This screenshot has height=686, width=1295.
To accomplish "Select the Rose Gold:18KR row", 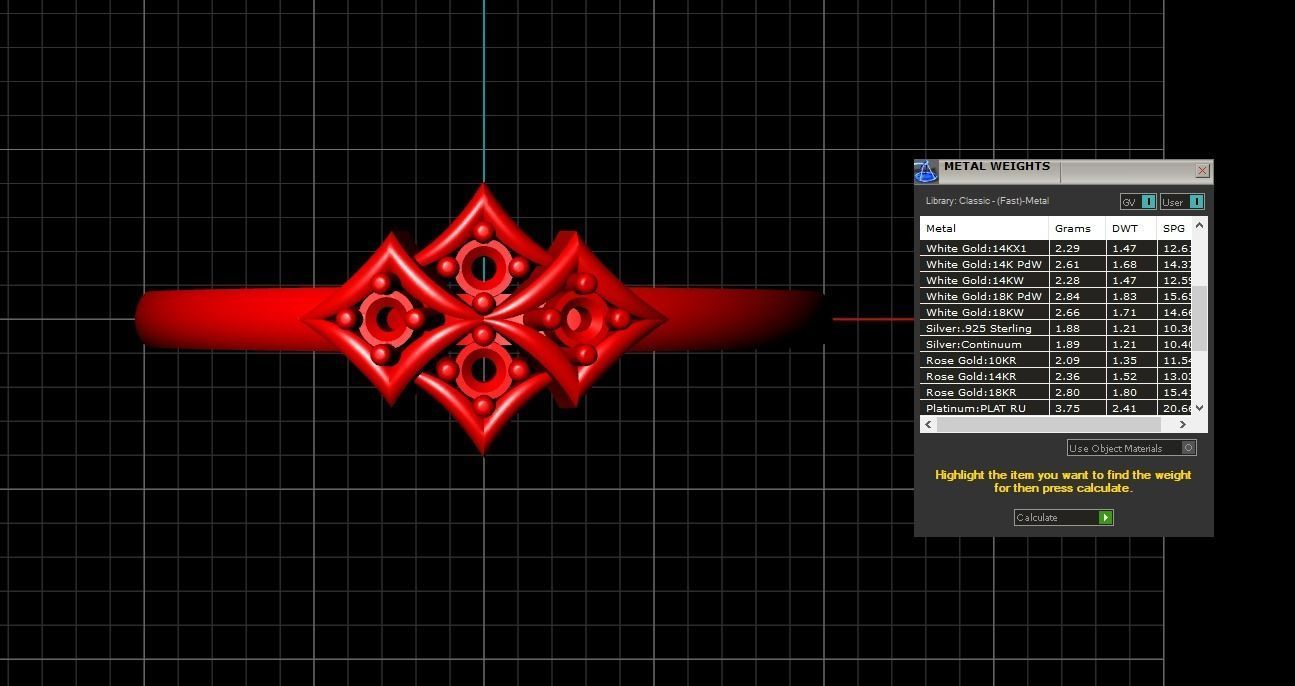I will 1056,392.
